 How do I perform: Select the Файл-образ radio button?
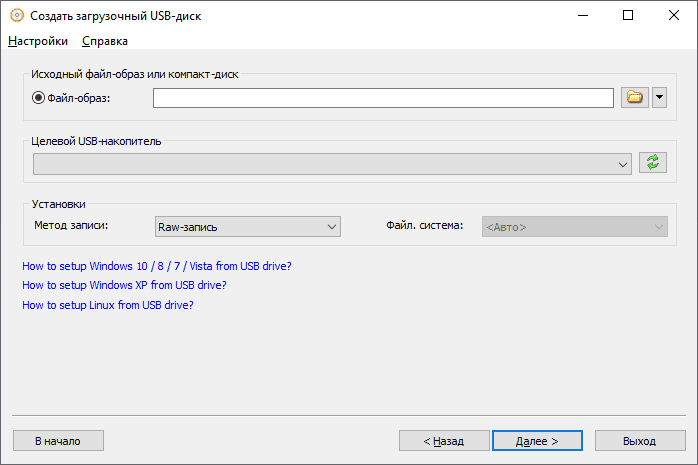pos(39,98)
